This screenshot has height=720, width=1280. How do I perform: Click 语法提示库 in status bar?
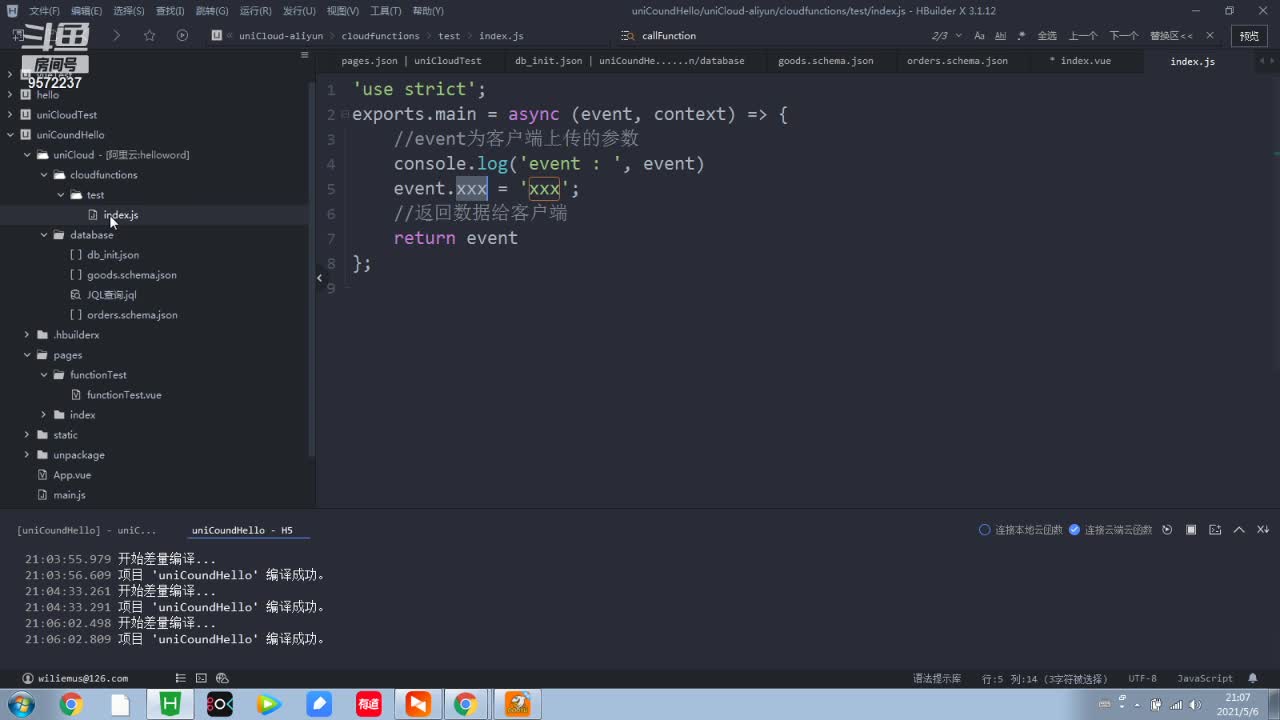(x=937, y=678)
